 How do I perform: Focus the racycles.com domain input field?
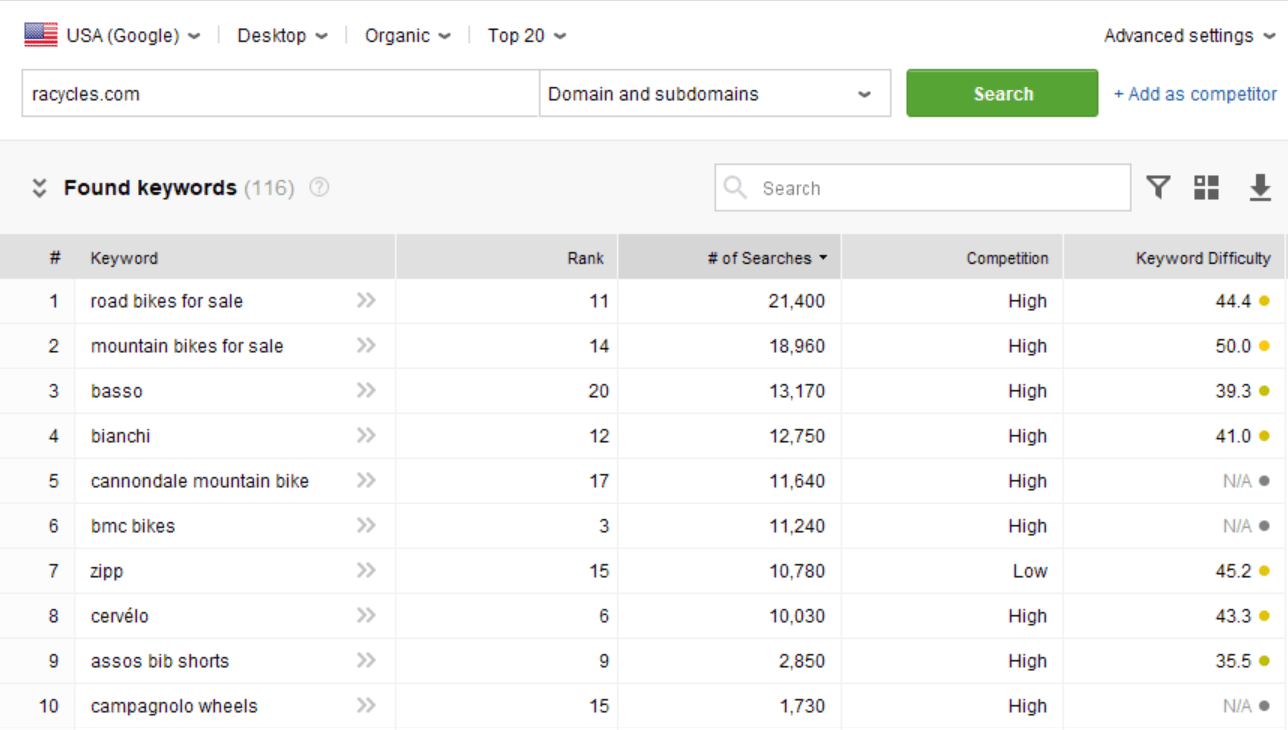[x=280, y=93]
